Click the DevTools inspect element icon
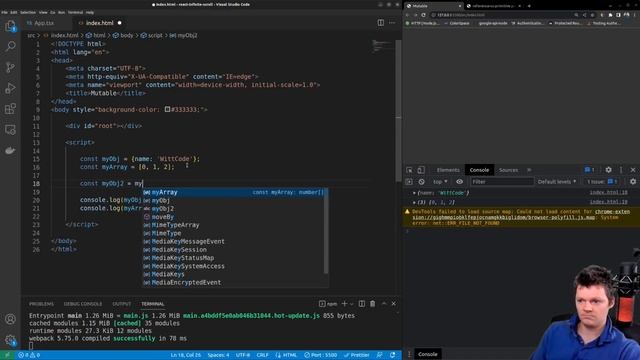 pos(409,170)
